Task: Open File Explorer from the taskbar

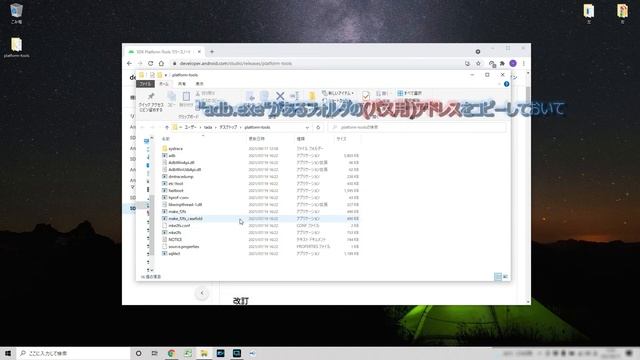Action: [204, 353]
